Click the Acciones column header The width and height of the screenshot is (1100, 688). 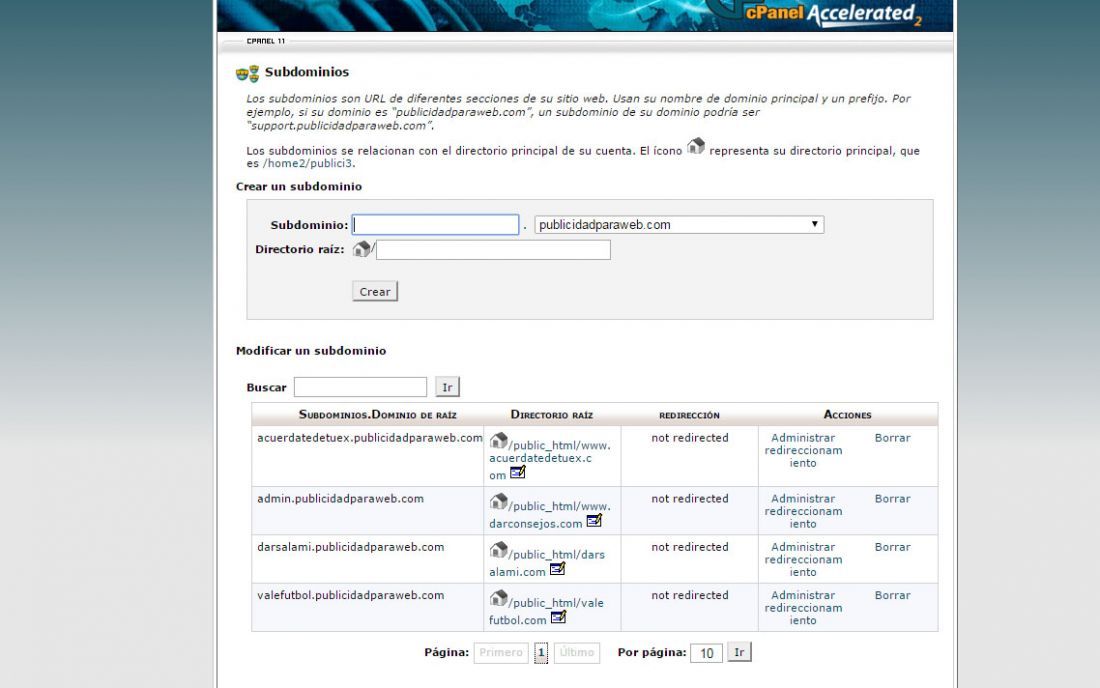coord(847,414)
